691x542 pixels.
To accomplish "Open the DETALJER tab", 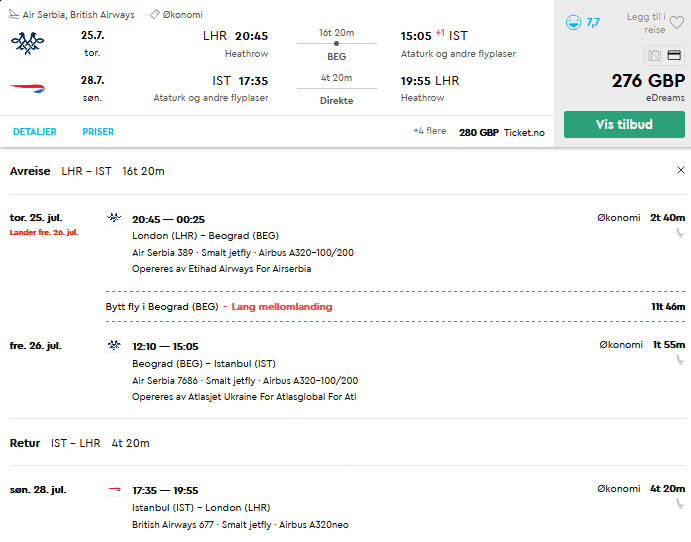I will click(35, 132).
